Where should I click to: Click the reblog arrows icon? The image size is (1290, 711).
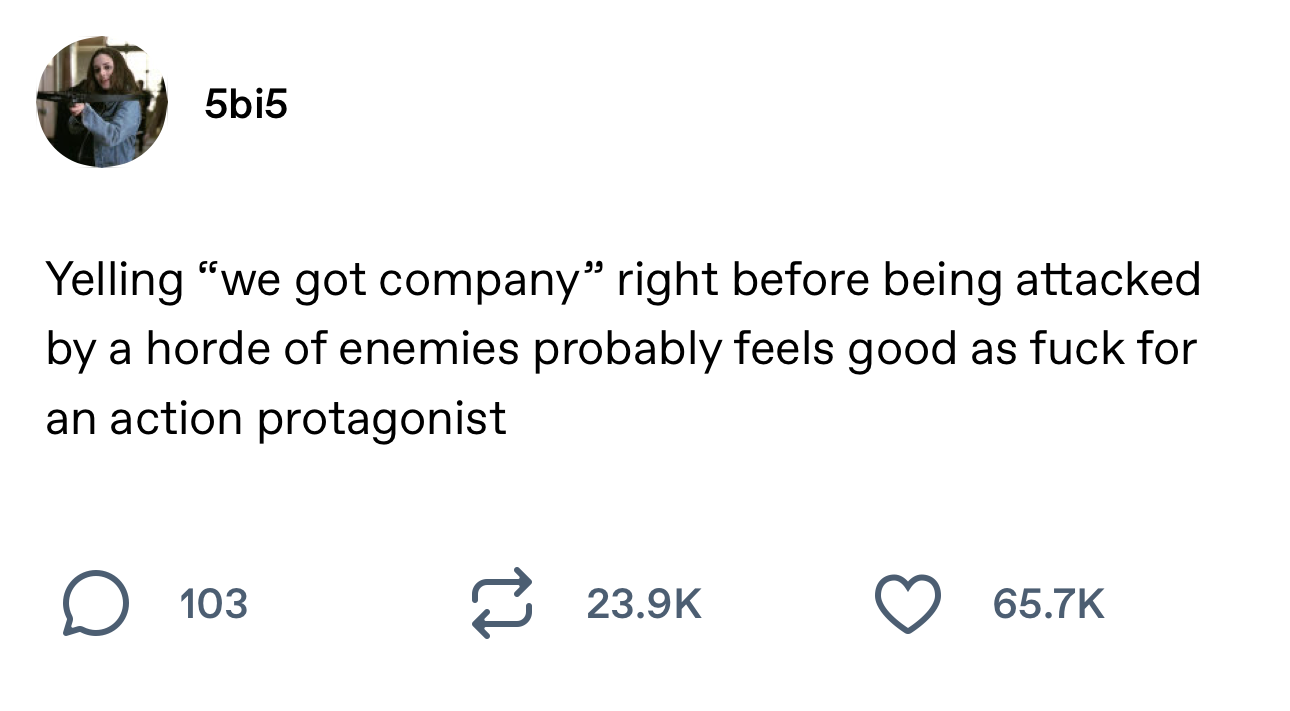pos(500,603)
